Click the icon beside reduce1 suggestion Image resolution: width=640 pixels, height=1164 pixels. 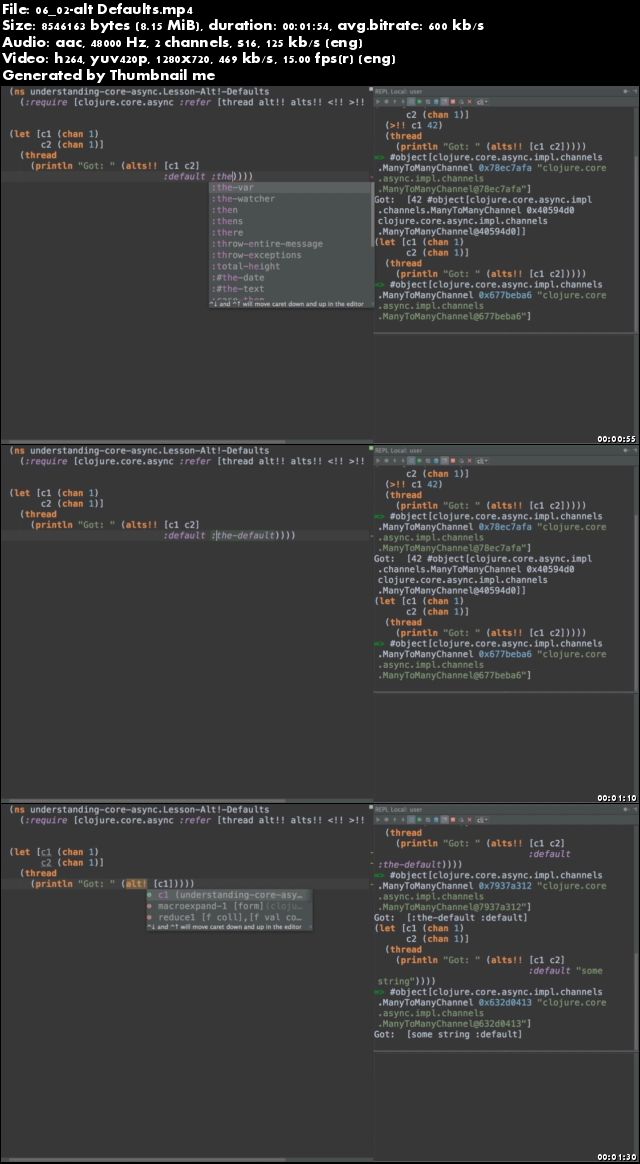150,918
